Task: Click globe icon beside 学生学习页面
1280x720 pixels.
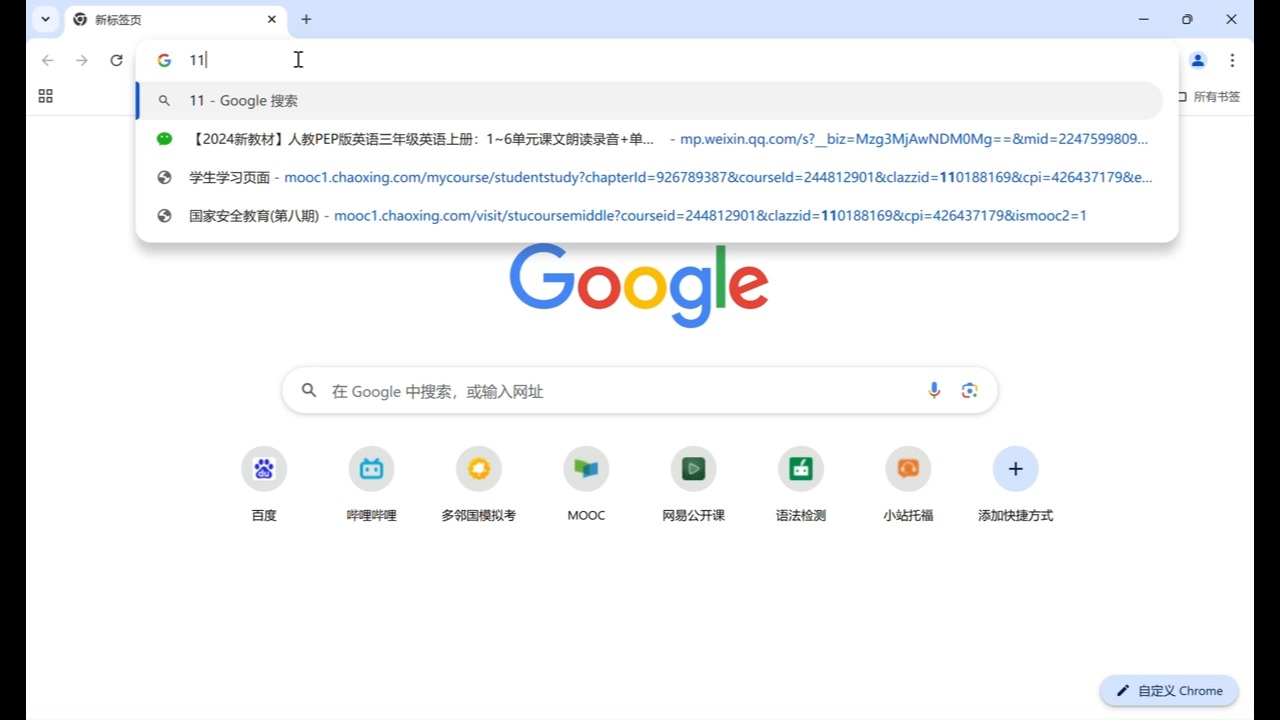Action: [165, 177]
